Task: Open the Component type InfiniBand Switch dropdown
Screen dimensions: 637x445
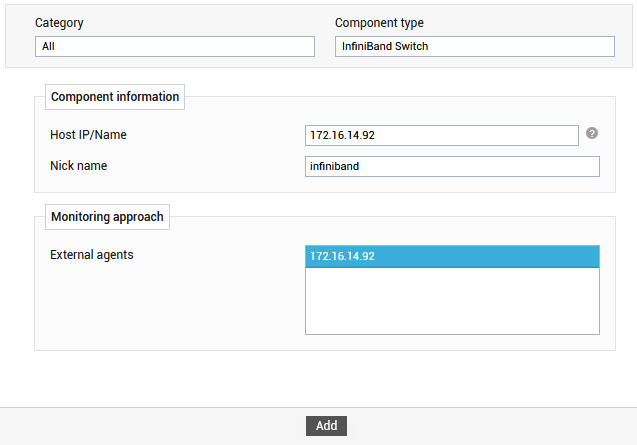Action: (x=474, y=46)
